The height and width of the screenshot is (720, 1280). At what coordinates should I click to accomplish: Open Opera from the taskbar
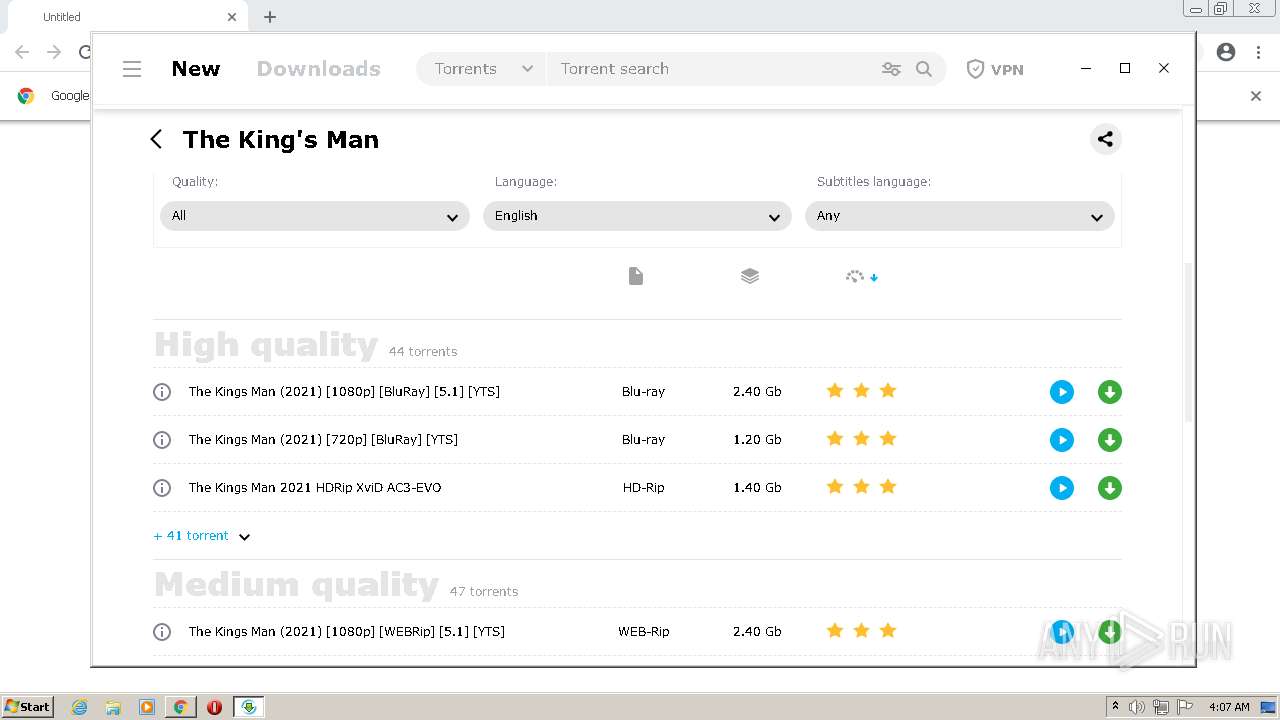click(x=214, y=707)
